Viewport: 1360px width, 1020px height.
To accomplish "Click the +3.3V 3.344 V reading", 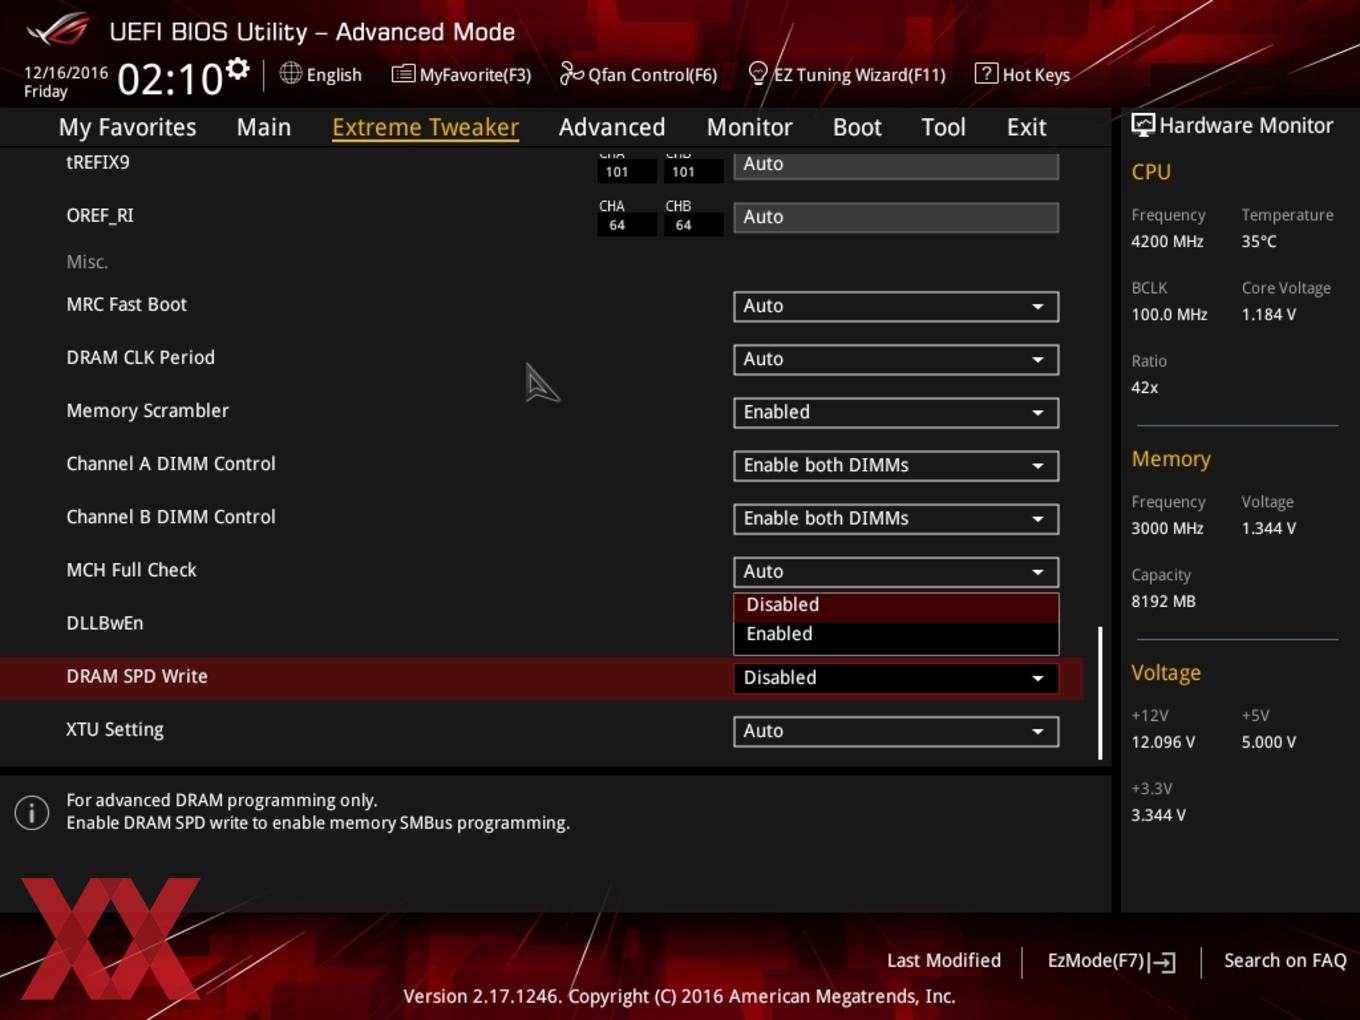I will pyautogui.click(x=1158, y=815).
